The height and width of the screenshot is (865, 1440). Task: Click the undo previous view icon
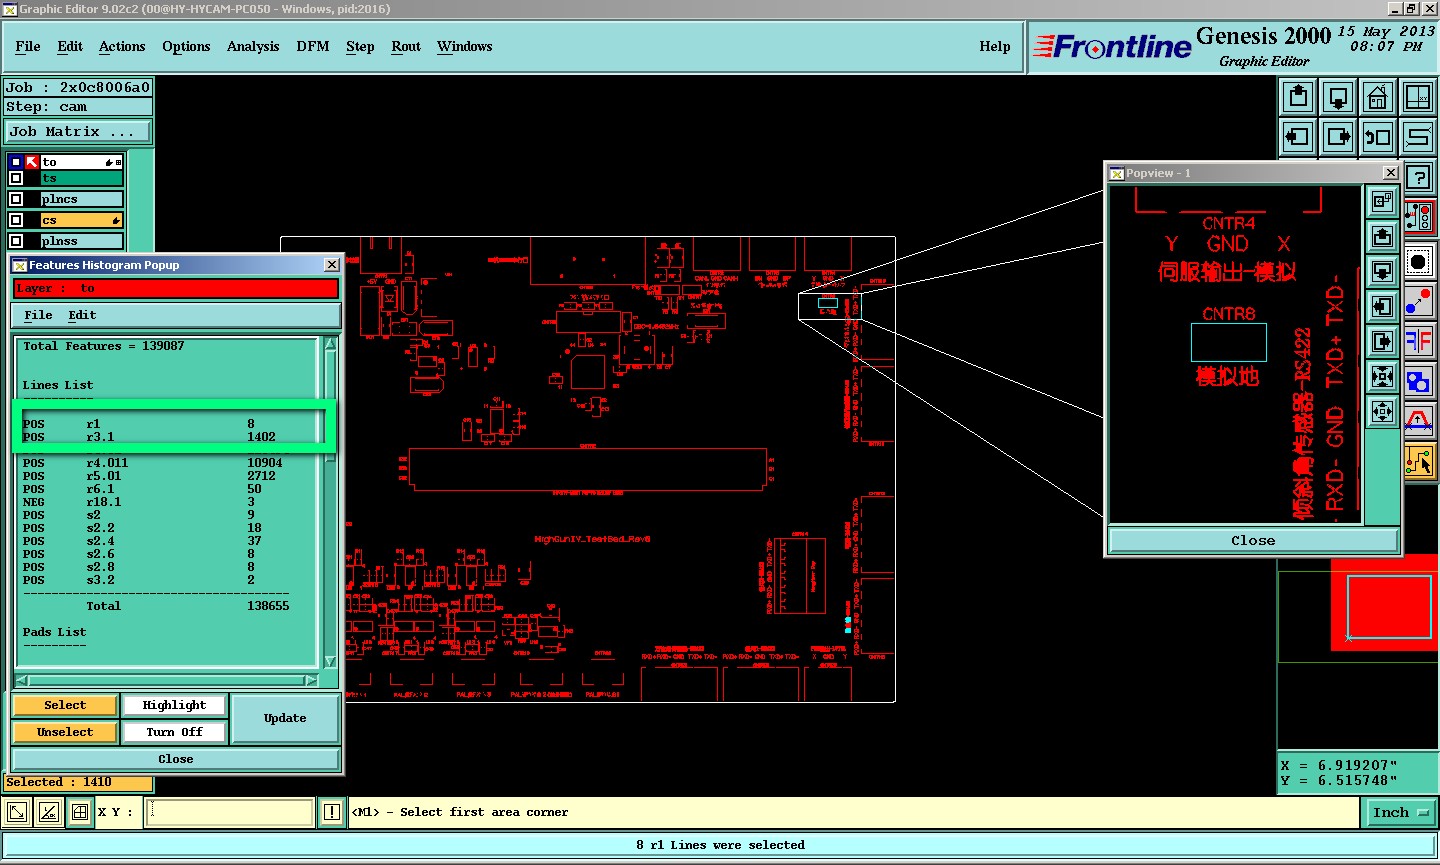click(x=1378, y=136)
